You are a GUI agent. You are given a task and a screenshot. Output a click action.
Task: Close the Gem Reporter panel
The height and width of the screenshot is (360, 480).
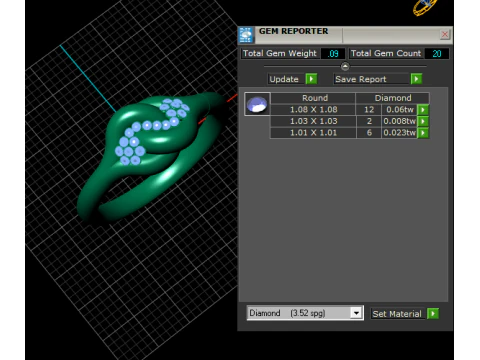click(445, 34)
